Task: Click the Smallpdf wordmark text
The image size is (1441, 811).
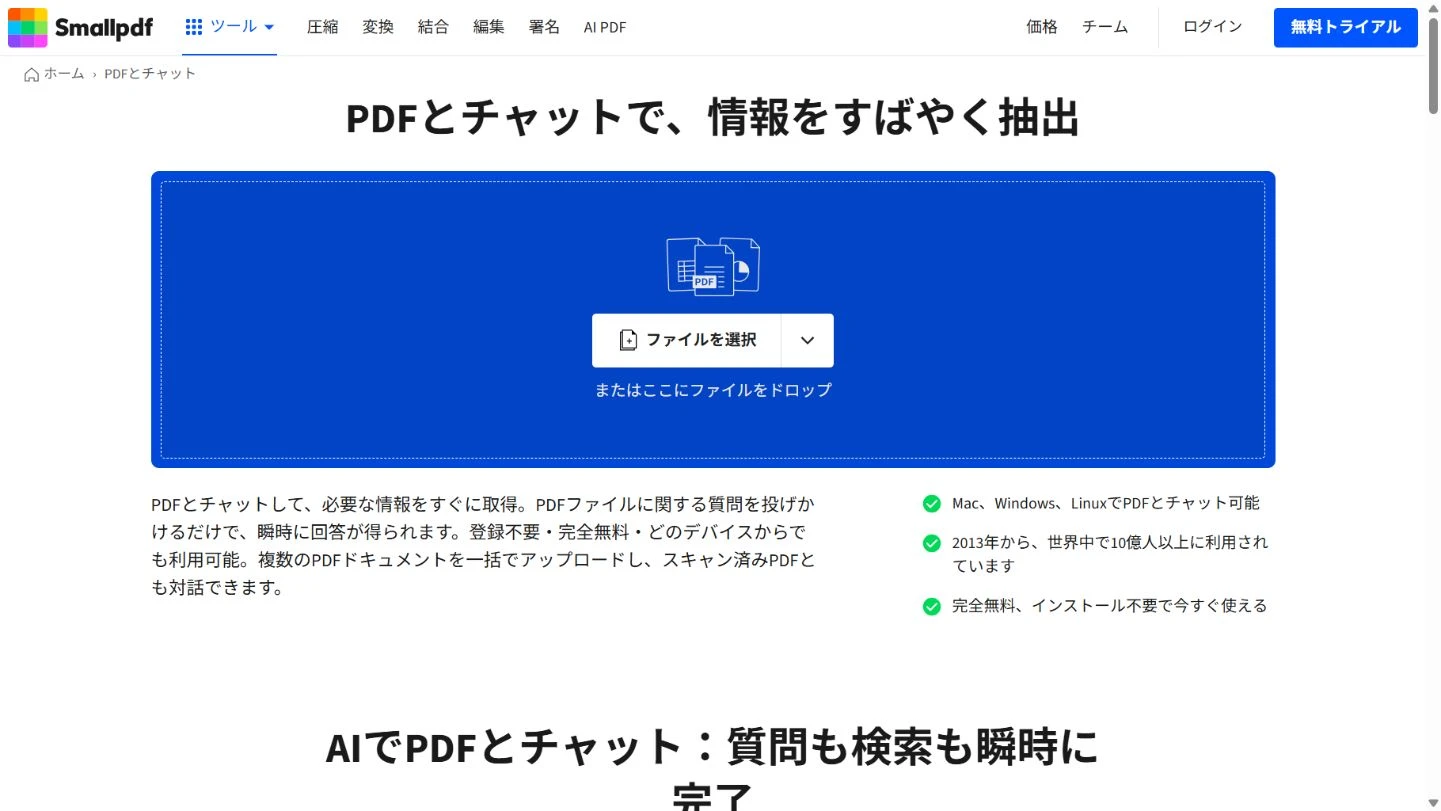Action: pos(104,28)
